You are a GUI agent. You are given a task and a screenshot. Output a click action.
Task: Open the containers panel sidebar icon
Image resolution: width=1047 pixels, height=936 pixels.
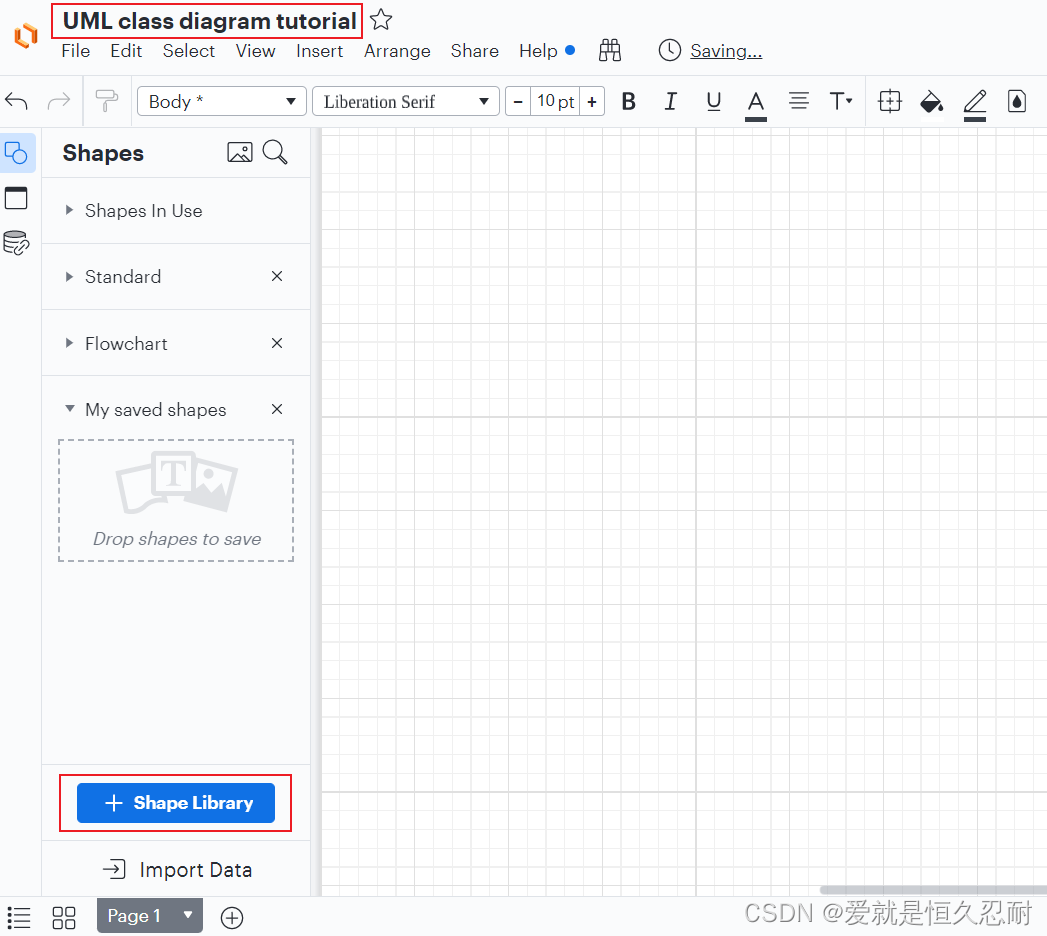pyautogui.click(x=16, y=198)
